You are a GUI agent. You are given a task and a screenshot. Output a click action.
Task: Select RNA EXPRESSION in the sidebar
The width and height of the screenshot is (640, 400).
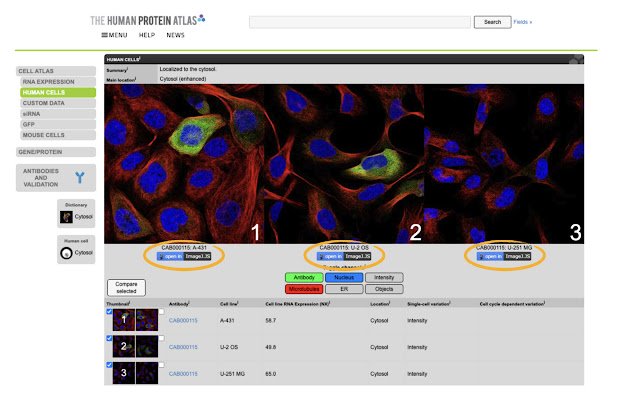pyautogui.click(x=58, y=82)
